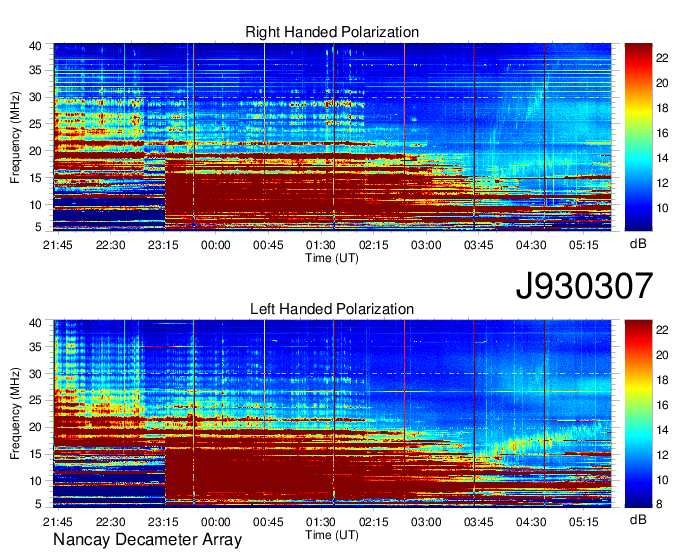The width and height of the screenshot is (680, 552).
Task: Click the top colorbar gradient
Action: (x=638, y=137)
